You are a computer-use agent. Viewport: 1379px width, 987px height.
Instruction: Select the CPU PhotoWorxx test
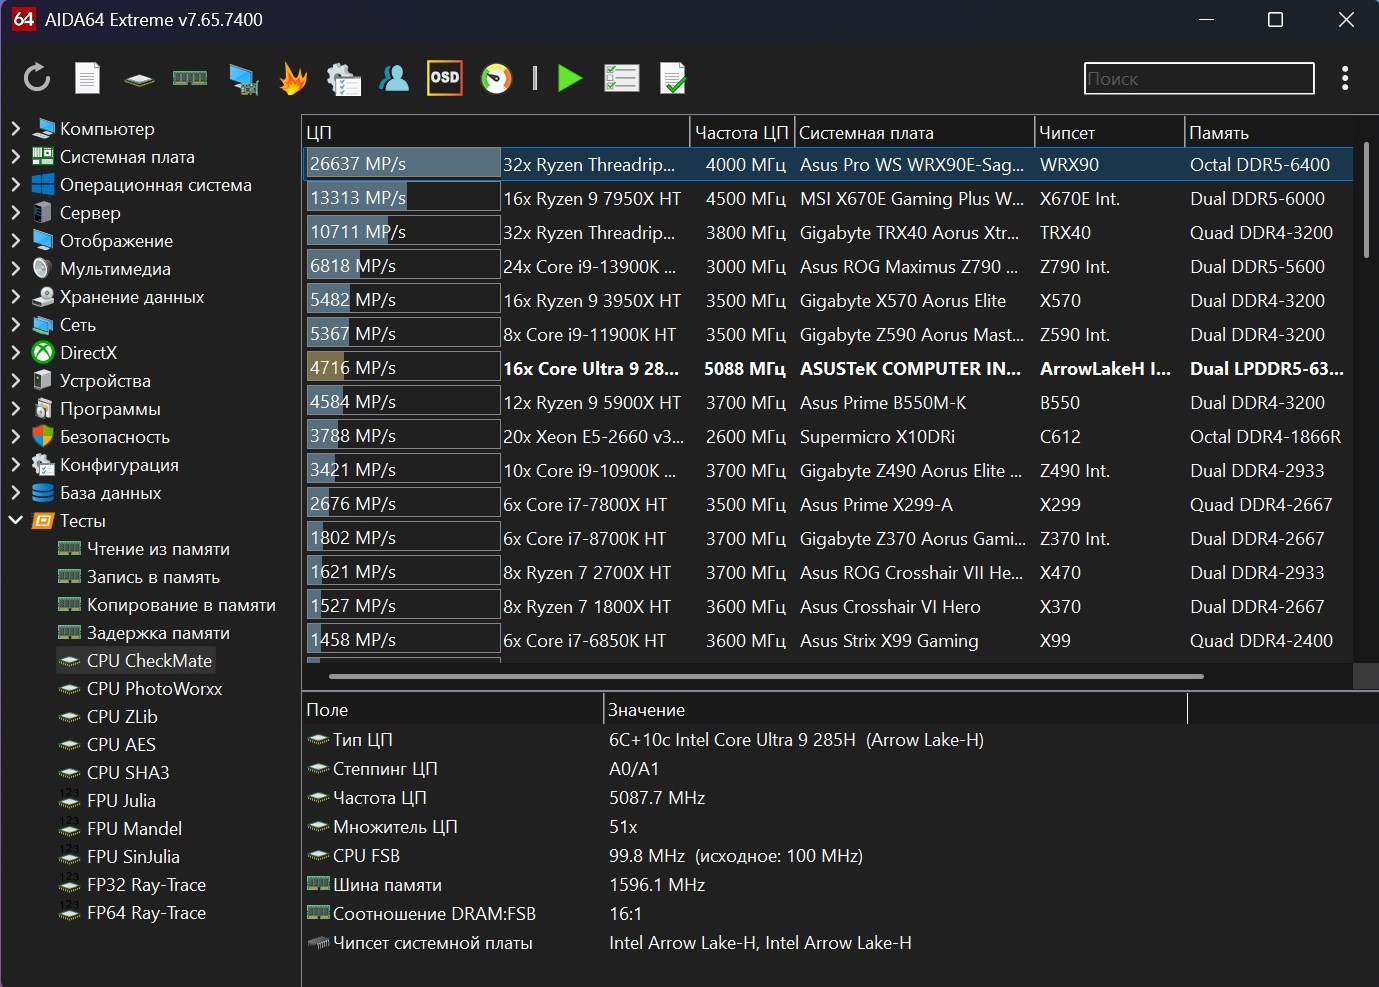[154, 689]
